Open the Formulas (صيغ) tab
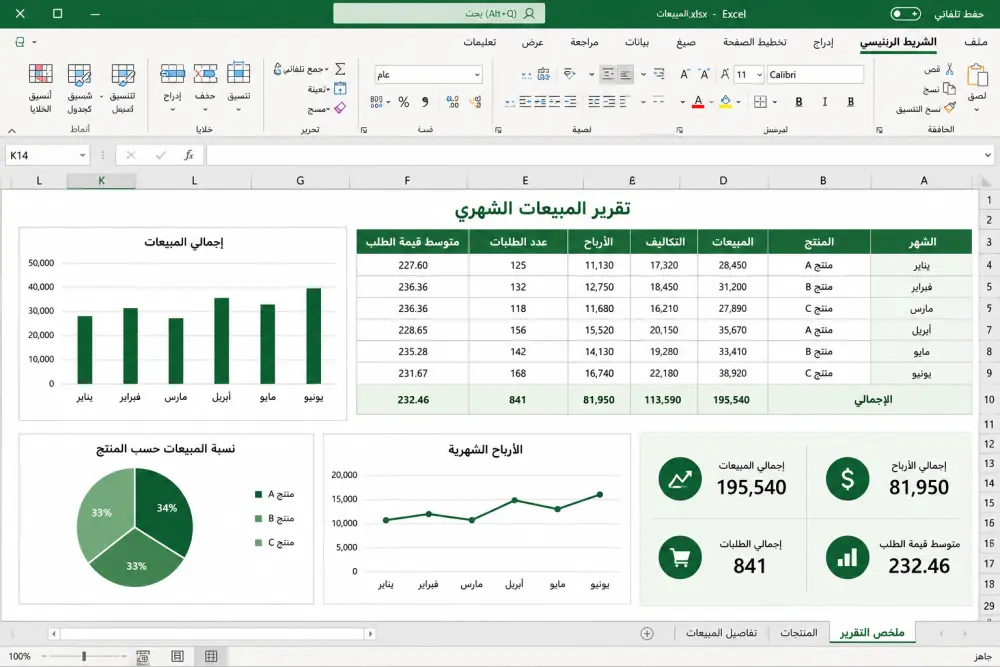The image size is (1000, 667). (x=686, y=42)
